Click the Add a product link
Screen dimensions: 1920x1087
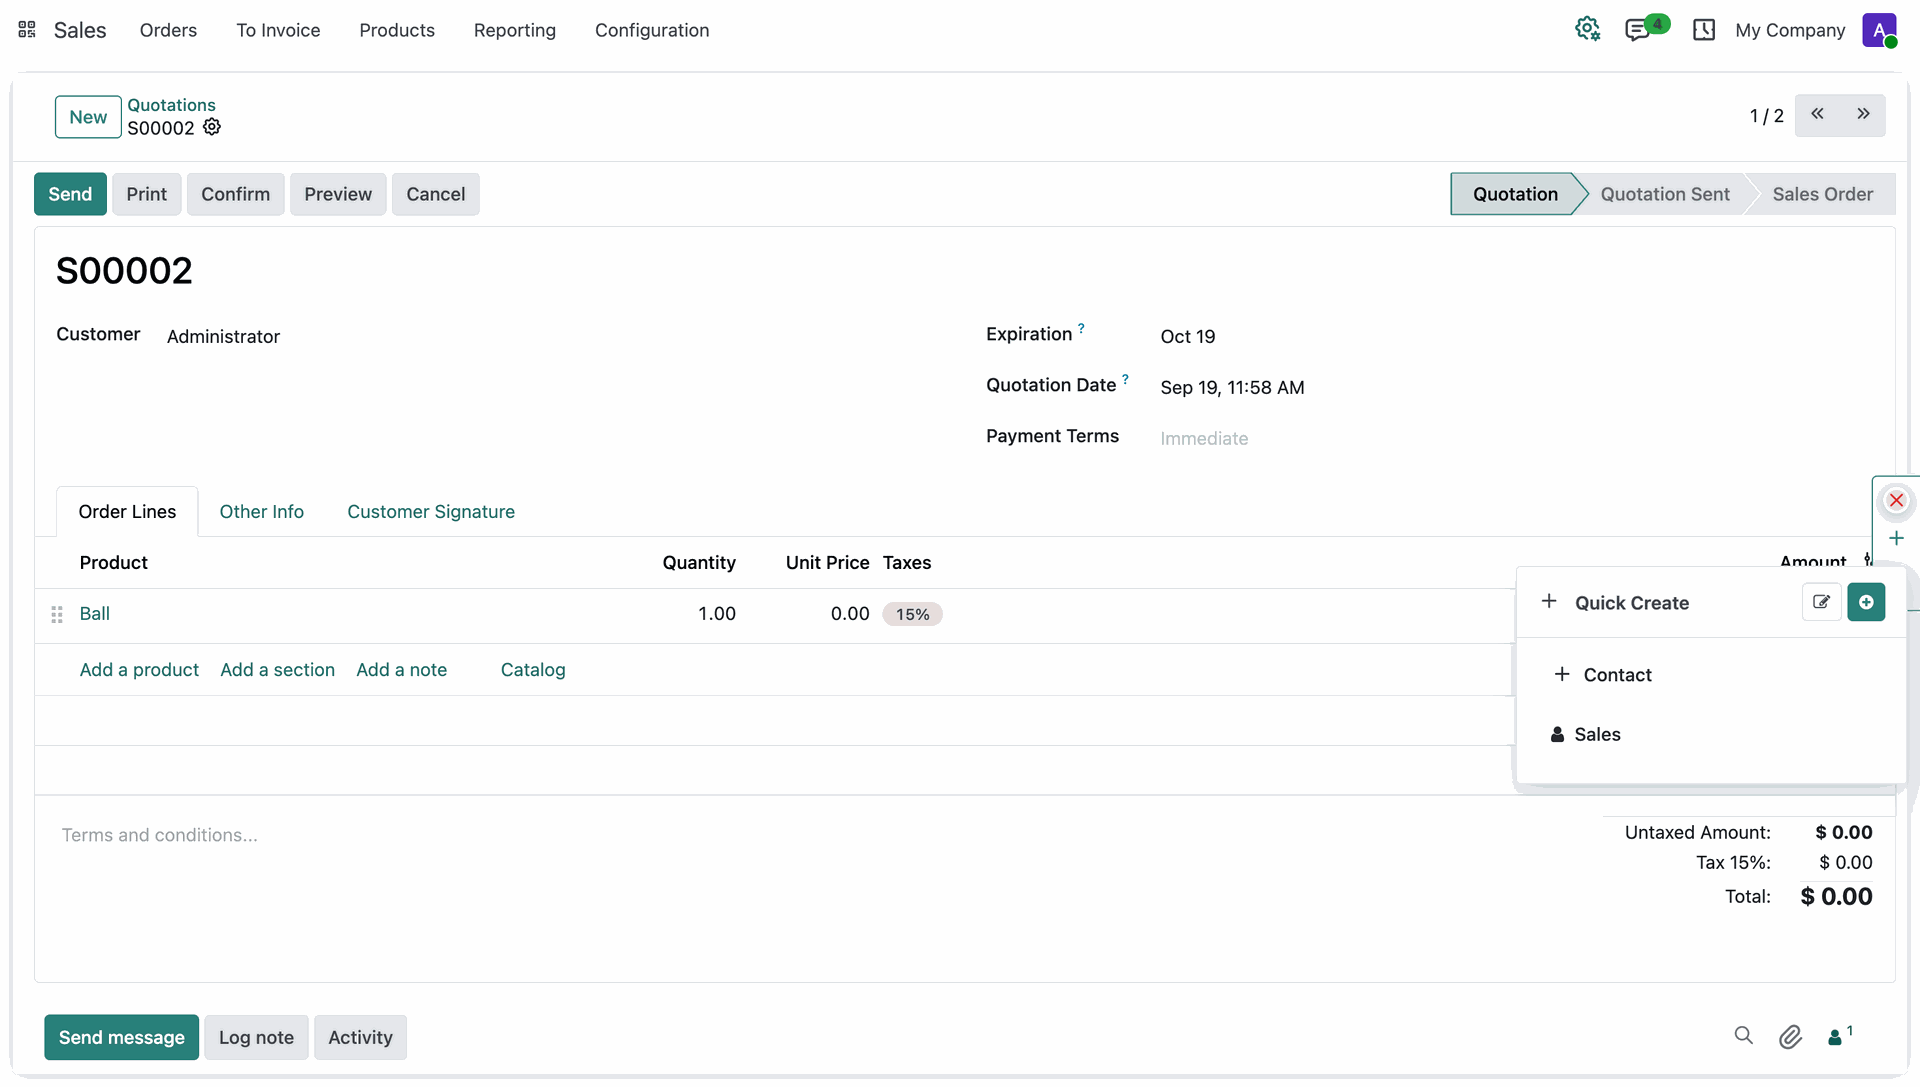tap(139, 670)
